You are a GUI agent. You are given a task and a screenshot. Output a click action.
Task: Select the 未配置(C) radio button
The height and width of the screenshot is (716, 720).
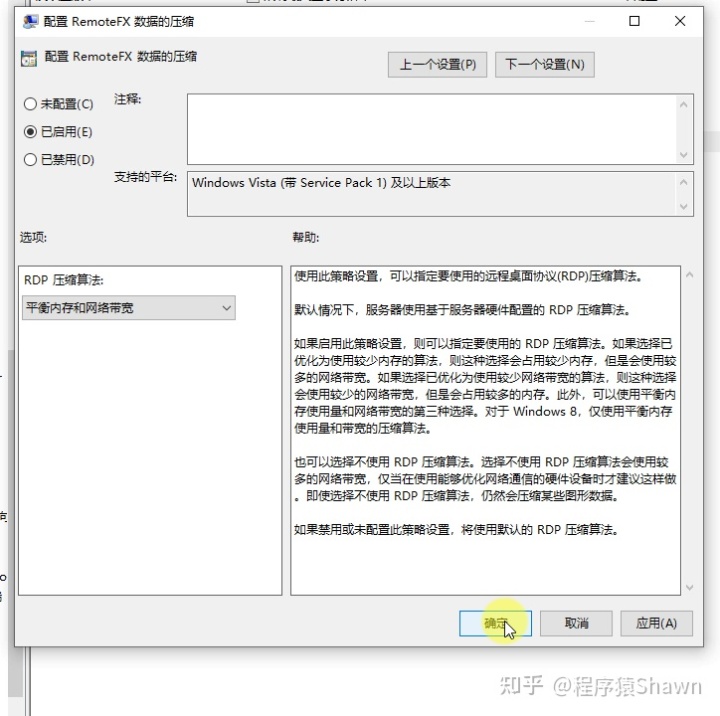(30, 104)
